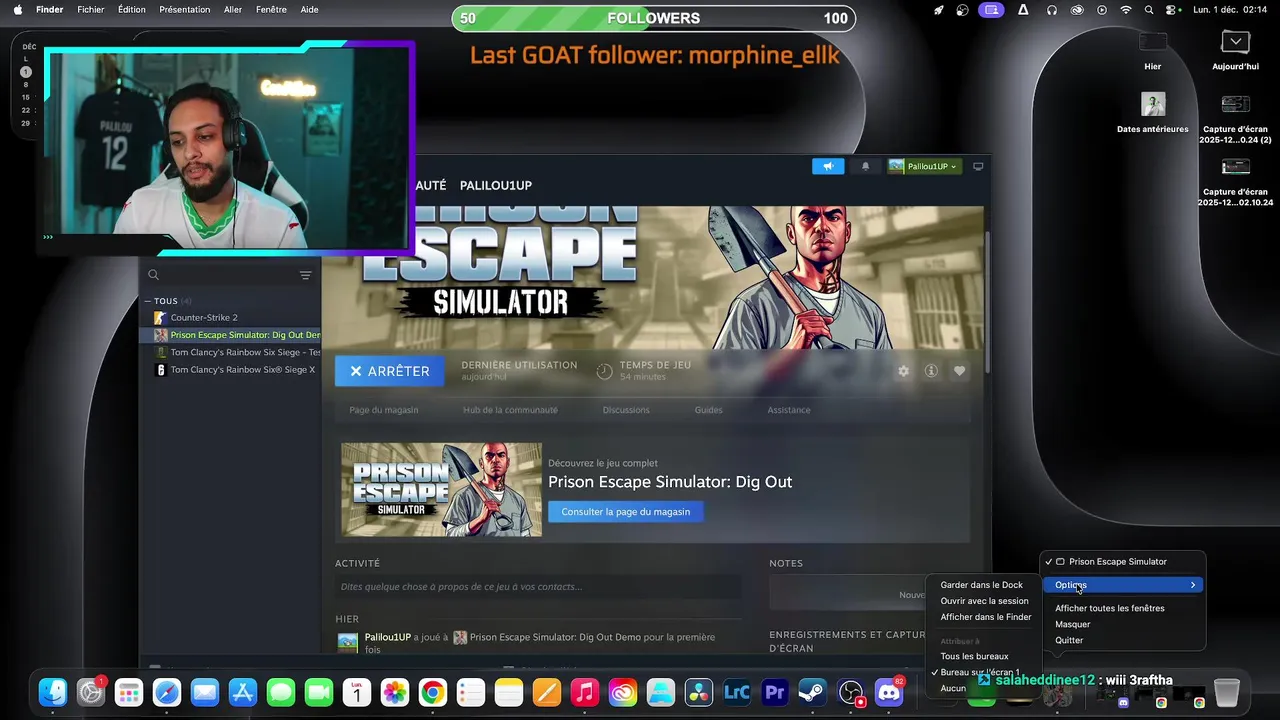Open Pages from the Dock
1280x720 pixels.
click(547, 692)
